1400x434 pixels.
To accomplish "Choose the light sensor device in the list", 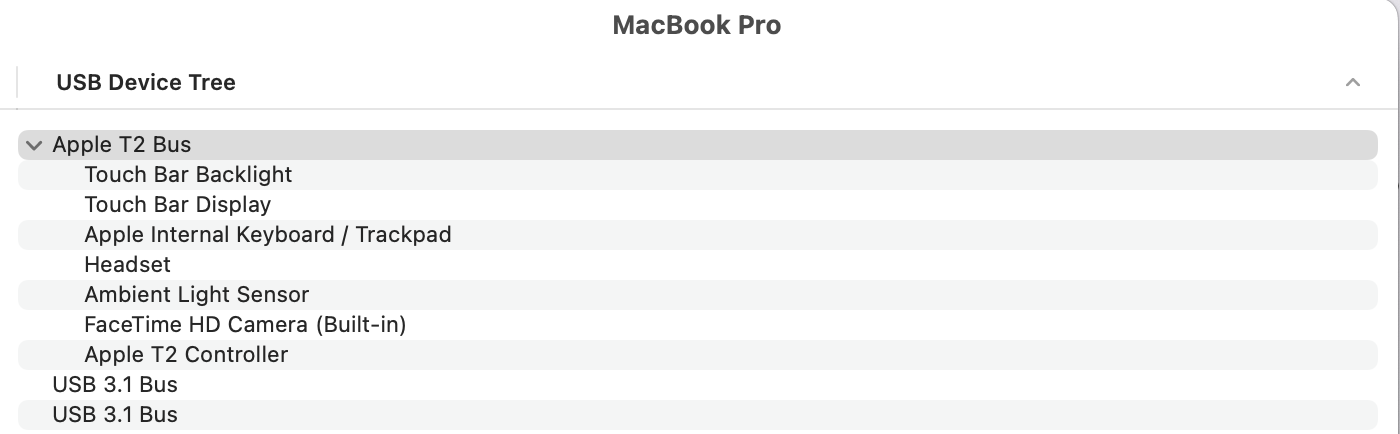I will coord(196,295).
